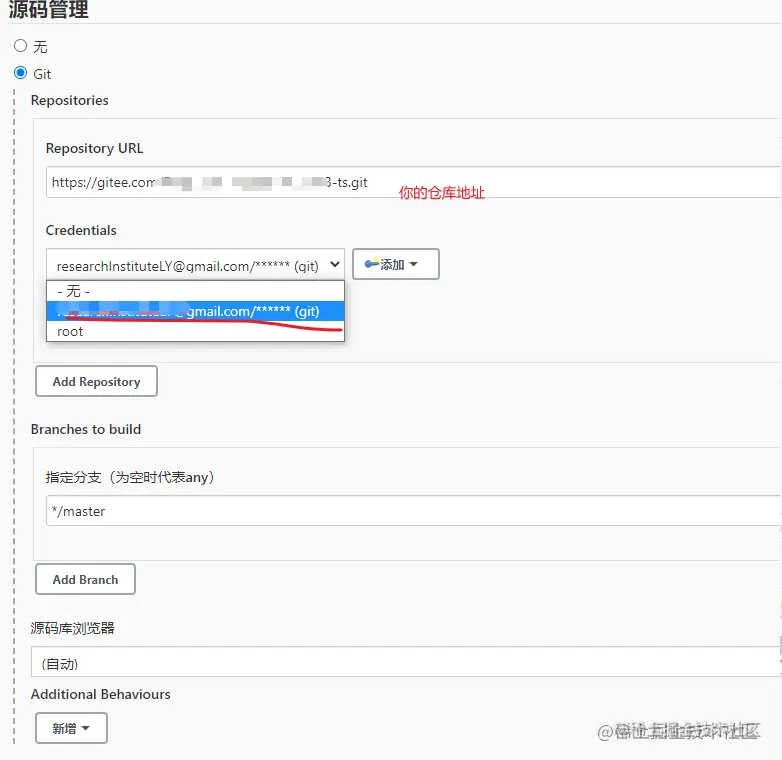782x760 pixels.
Task: Choose the '- 无 -' credentials option
Action: point(195,291)
